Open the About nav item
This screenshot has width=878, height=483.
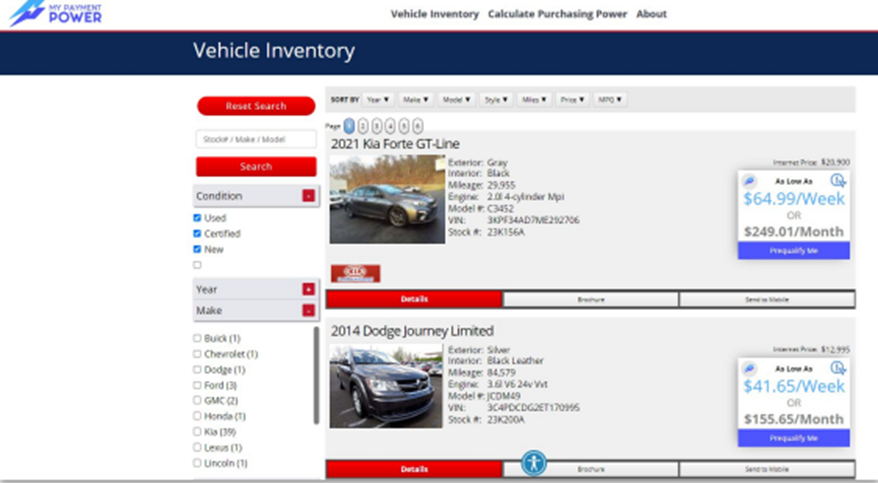click(651, 14)
